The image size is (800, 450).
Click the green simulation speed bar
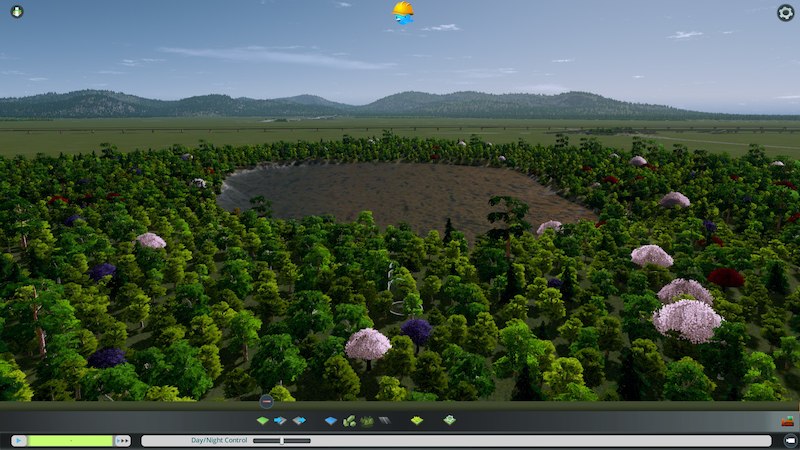(70, 440)
